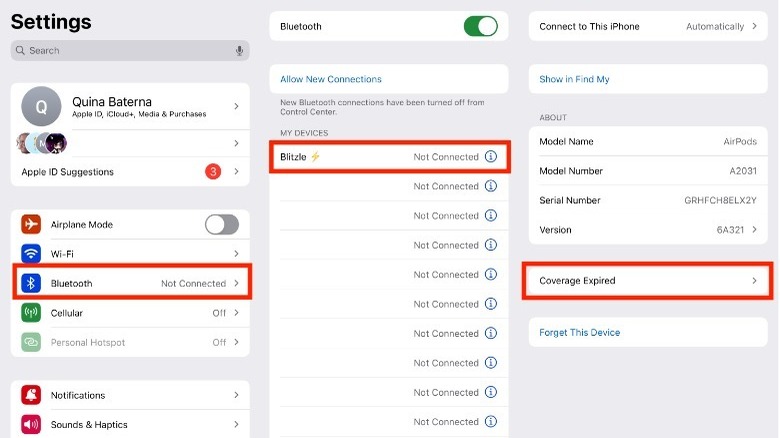Turn off the Bluetooth switch
The width and height of the screenshot is (780, 438).
pyautogui.click(x=480, y=27)
